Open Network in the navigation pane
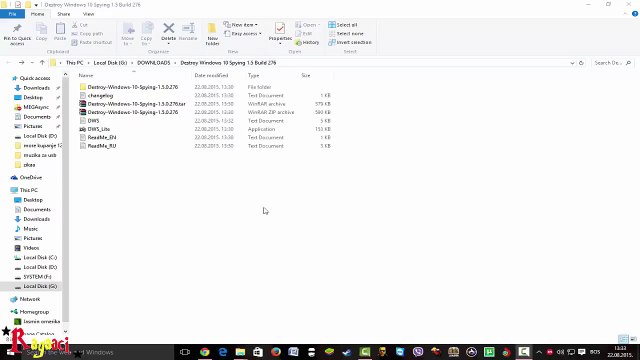Screen dimensions: 640x360 (x=30, y=299)
